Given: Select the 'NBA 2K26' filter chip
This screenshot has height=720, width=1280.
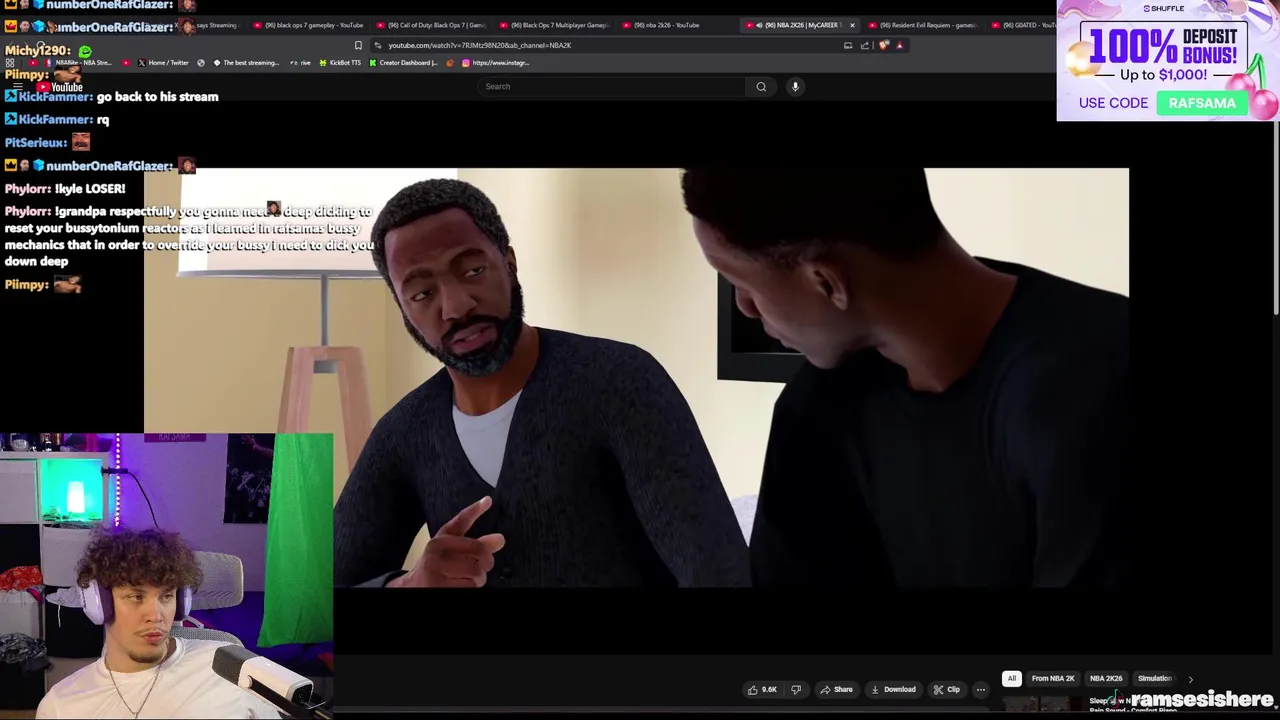Looking at the screenshot, I should coord(1106,679).
